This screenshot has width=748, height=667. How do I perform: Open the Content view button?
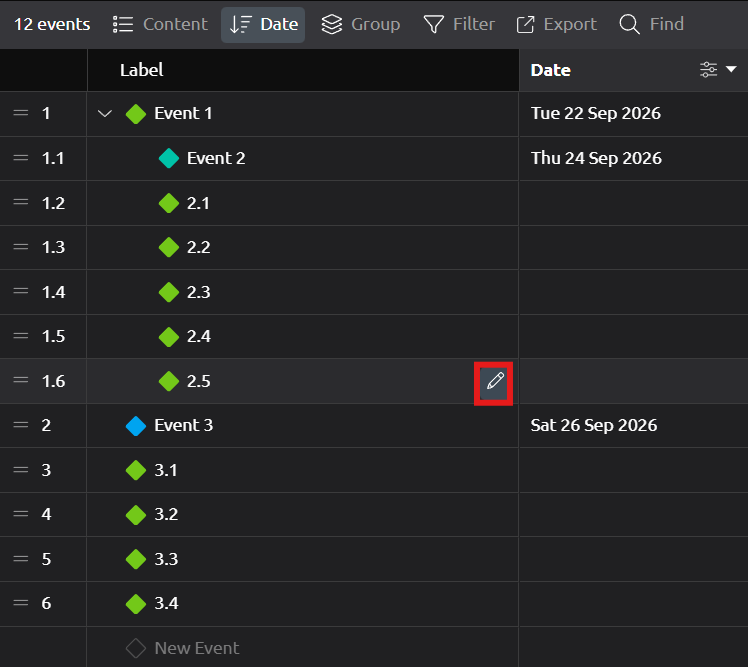click(160, 24)
